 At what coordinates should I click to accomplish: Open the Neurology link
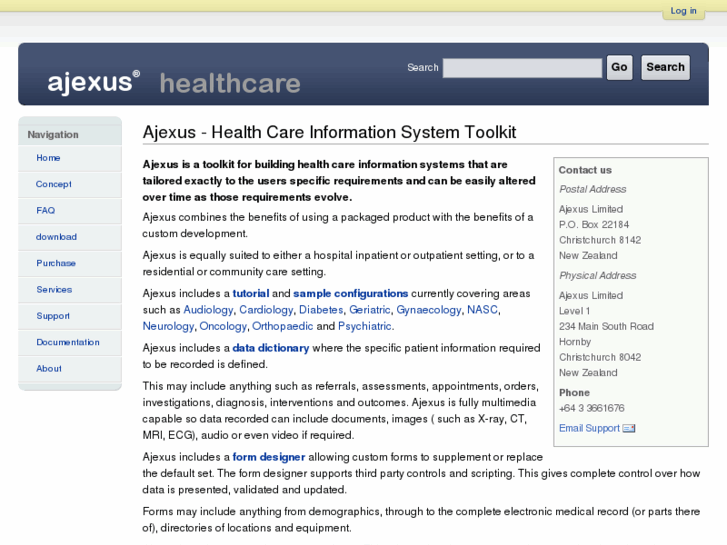[x=168, y=326]
